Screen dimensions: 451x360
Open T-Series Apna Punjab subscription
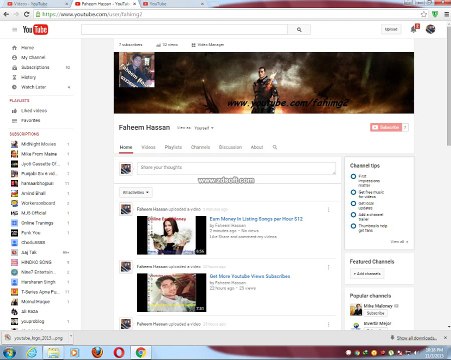pyautogui.click(x=40, y=292)
